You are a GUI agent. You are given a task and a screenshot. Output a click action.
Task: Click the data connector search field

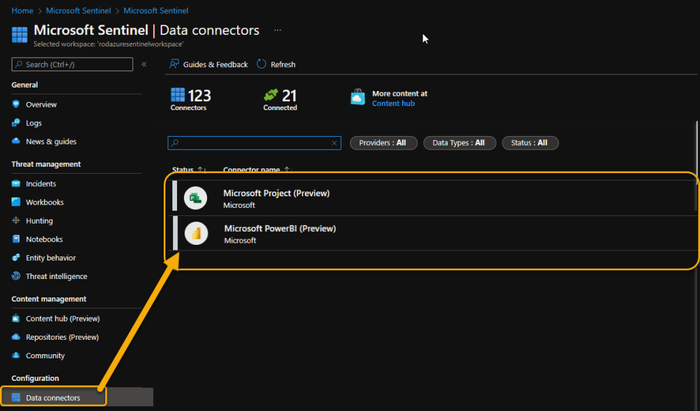pos(254,143)
